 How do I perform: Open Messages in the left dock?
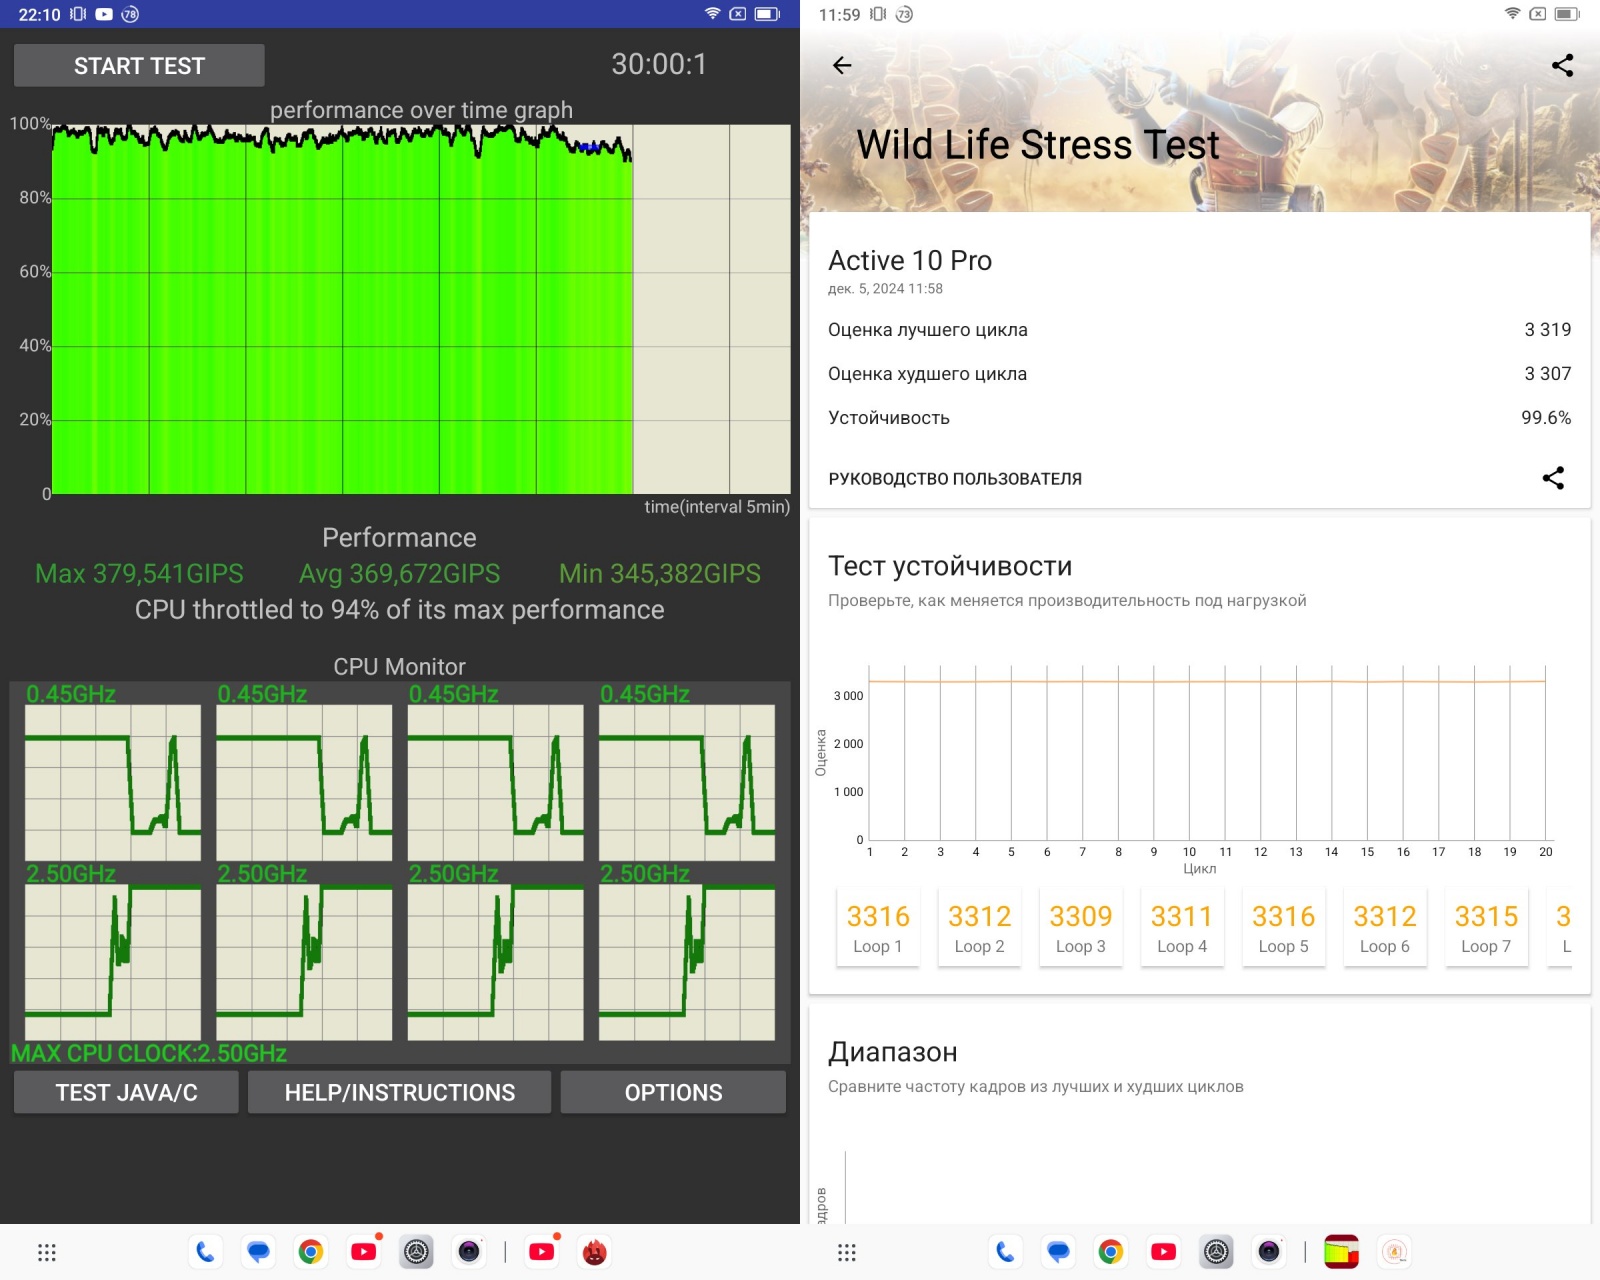258,1252
